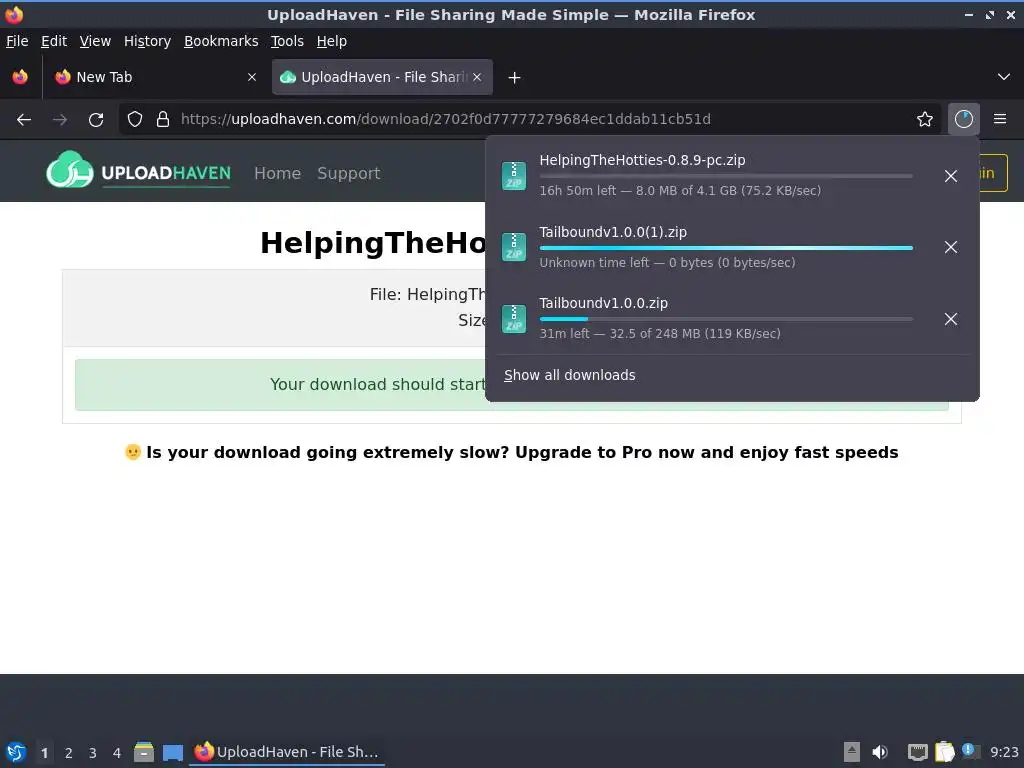Click HelpingTheHotties zip file icon

point(514,176)
